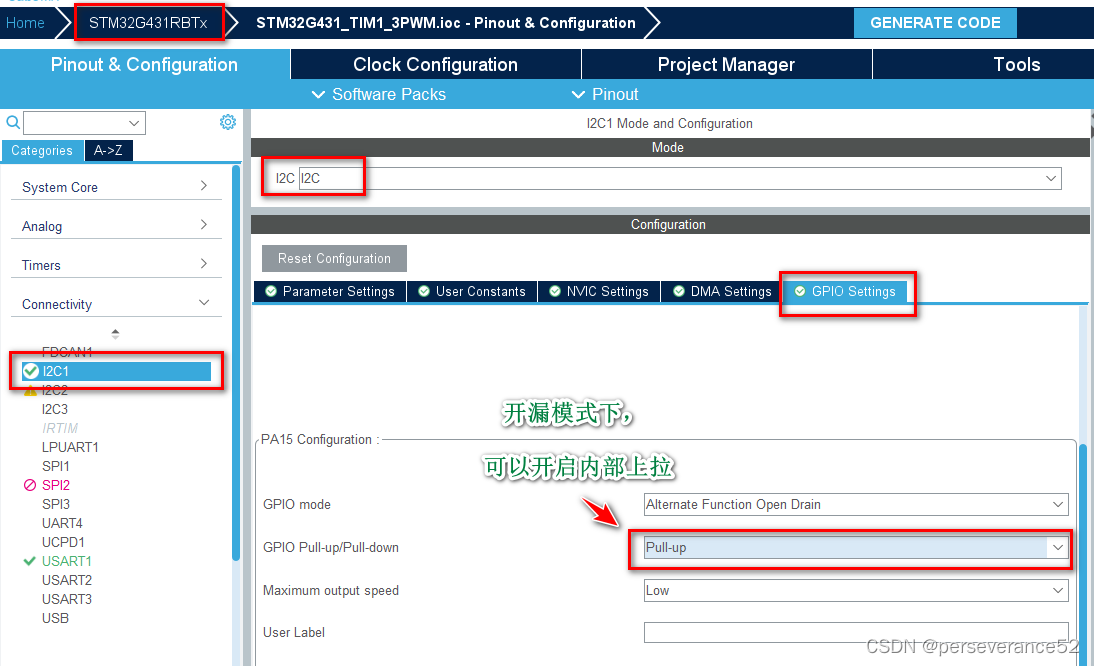Select the Categories view tab
The height and width of the screenshot is (666, 1094).
42,151
